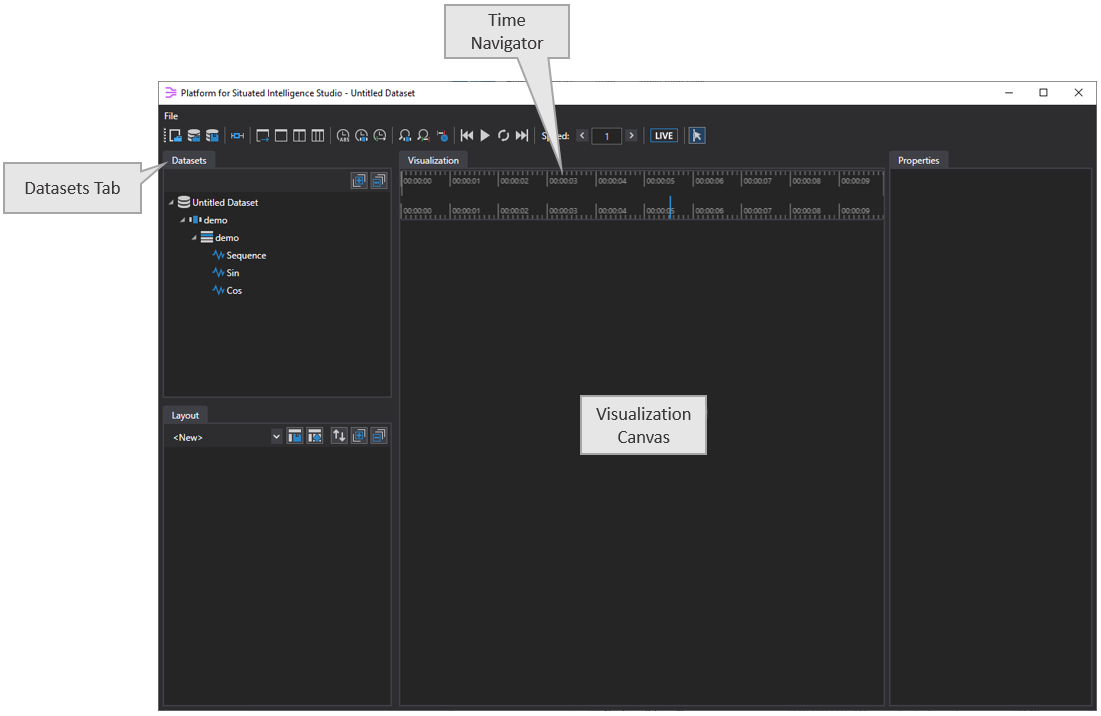Increase the playback Speed value
Viewport: 1101px width, 716px height.
(630, 135)
